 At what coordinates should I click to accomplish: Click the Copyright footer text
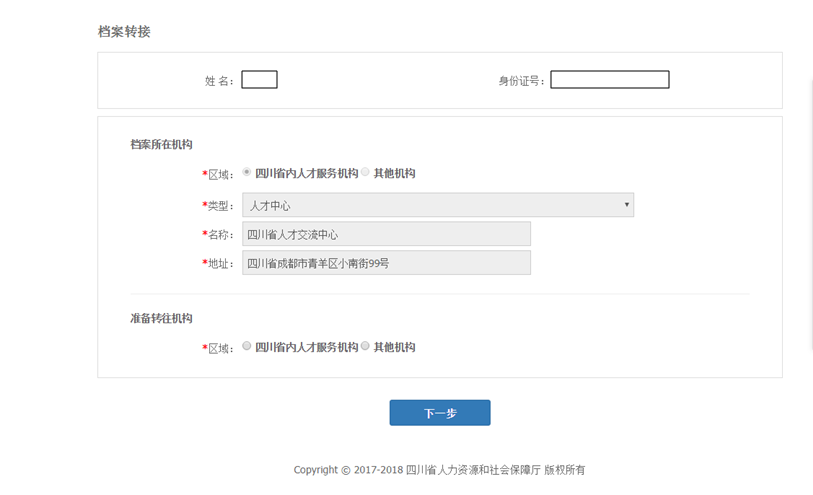[439, 470]
